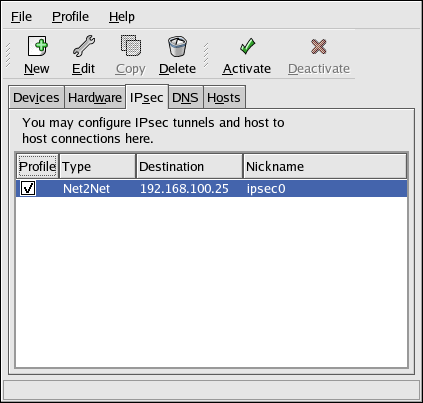Open the Help menu
423x403 pixels.
122,17
